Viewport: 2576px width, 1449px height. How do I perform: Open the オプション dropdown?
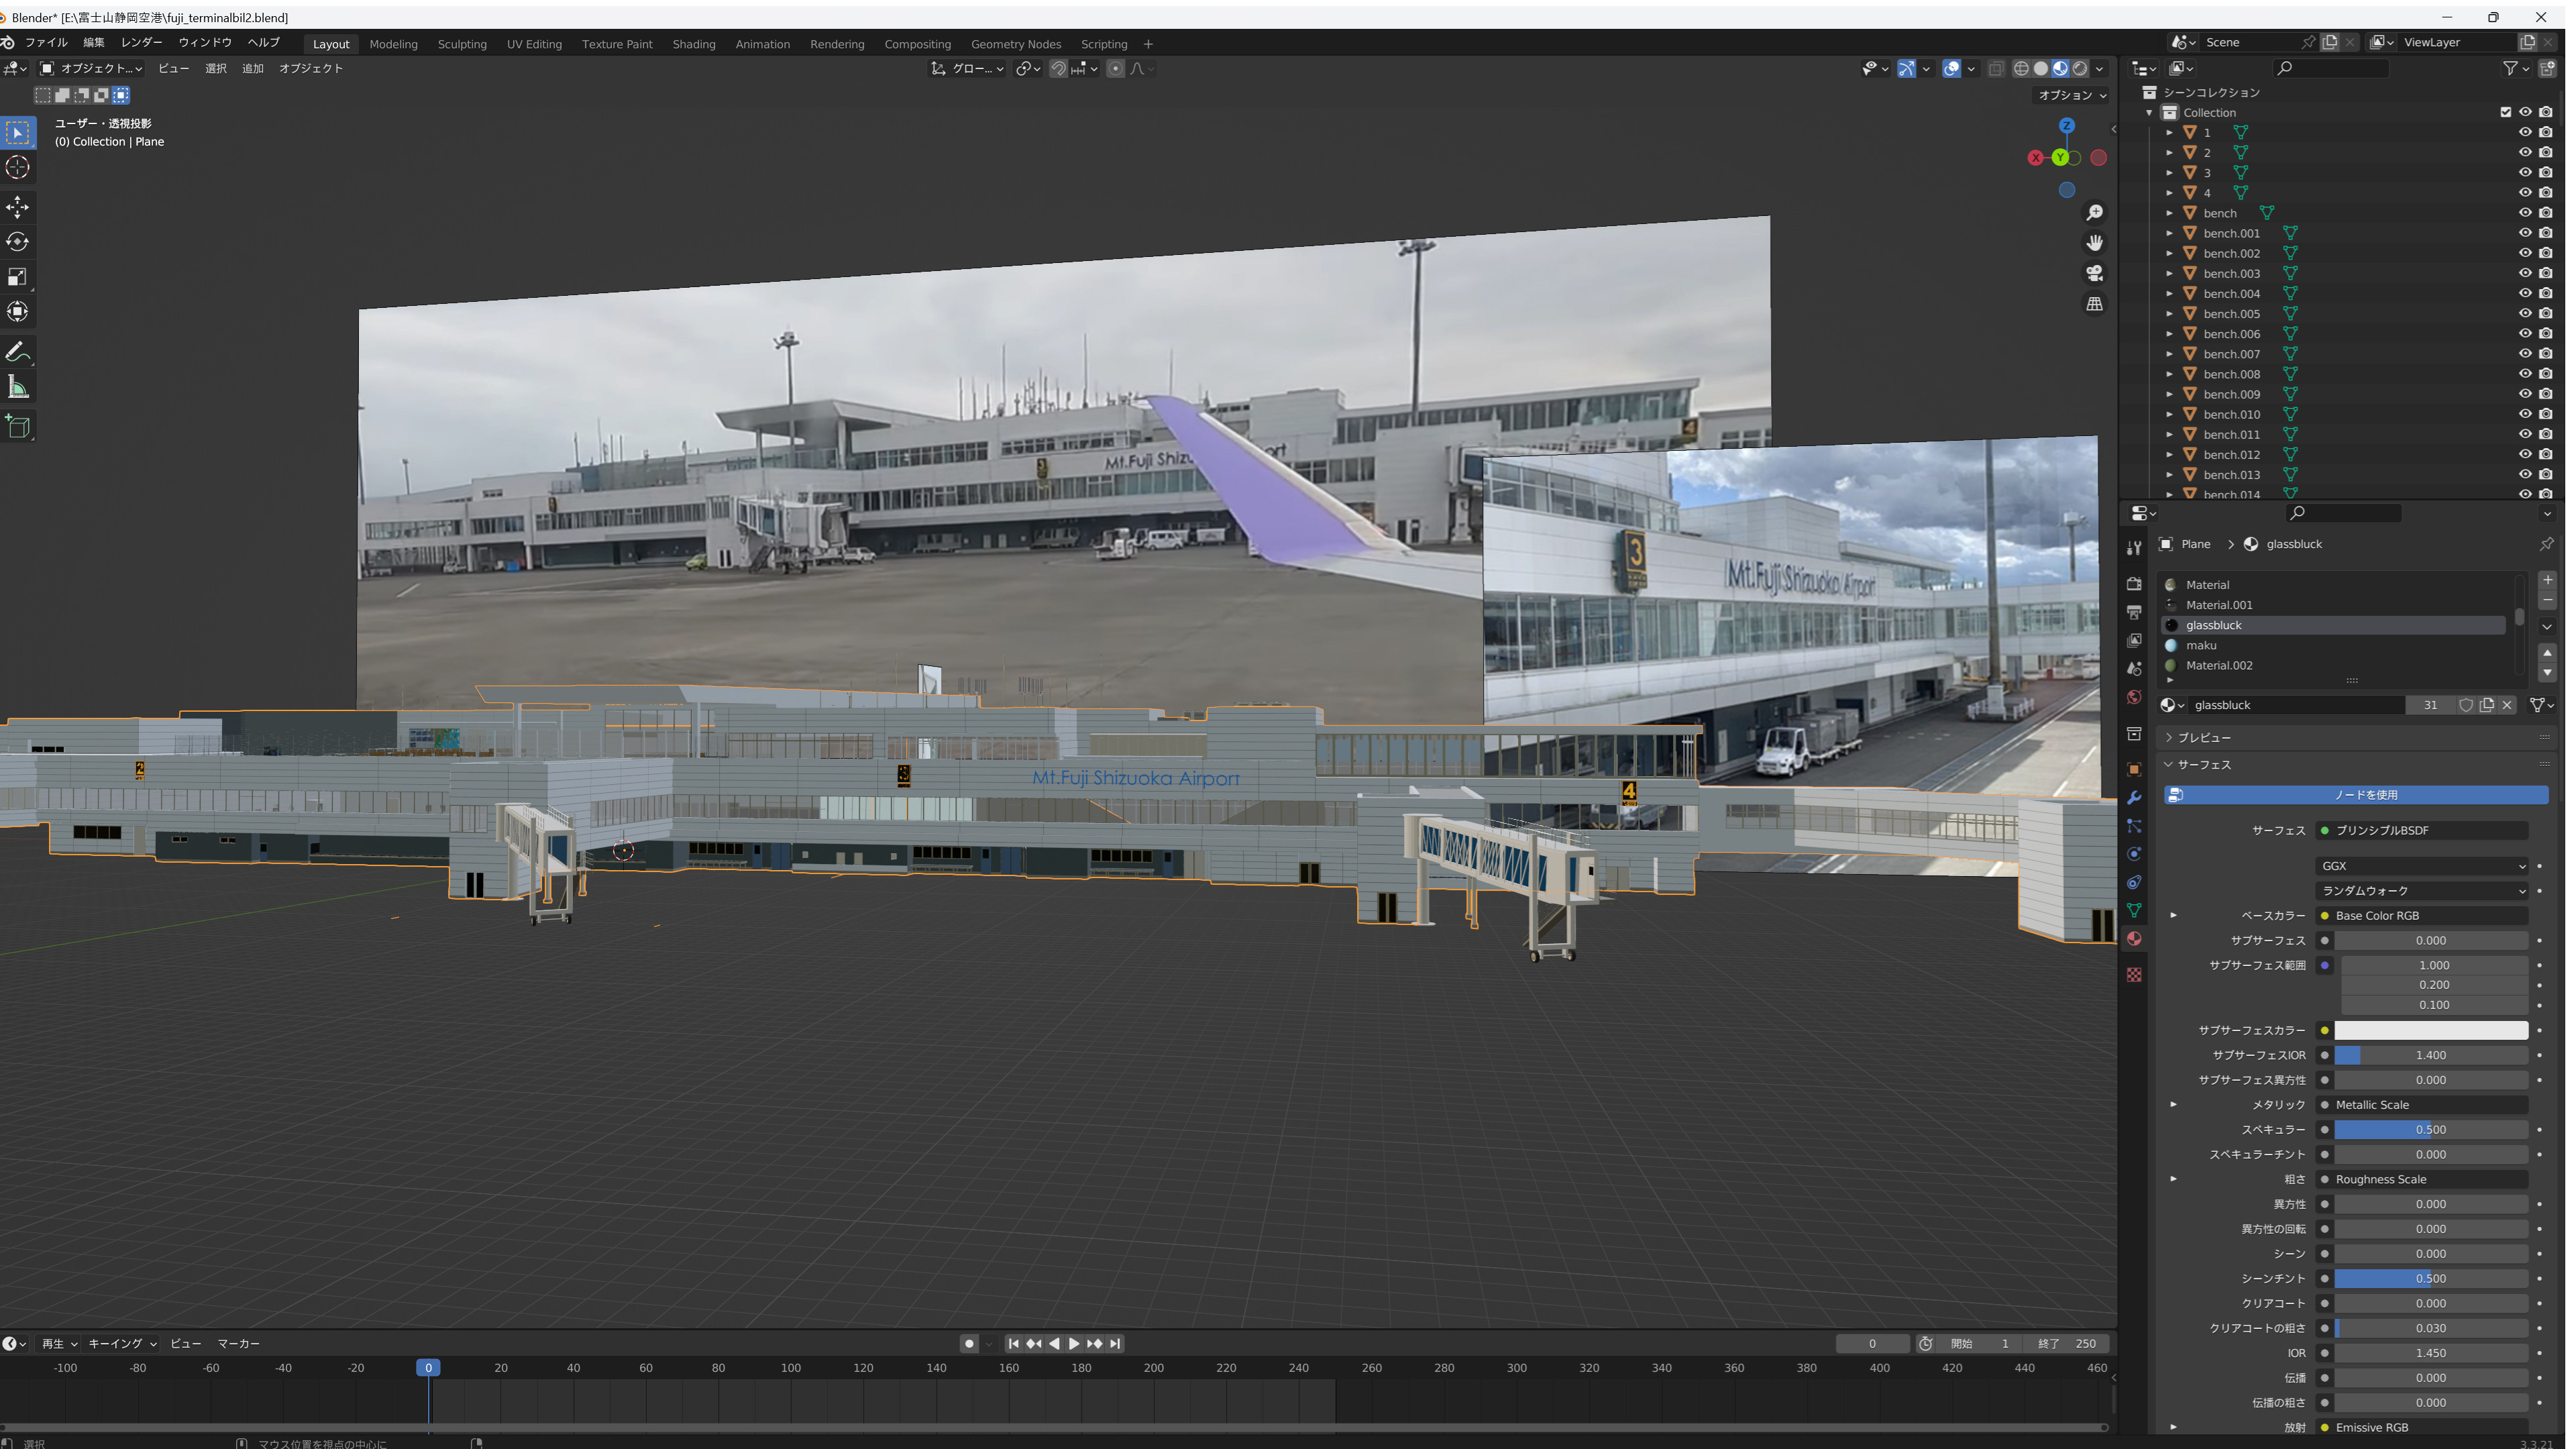click(2072, 95)
